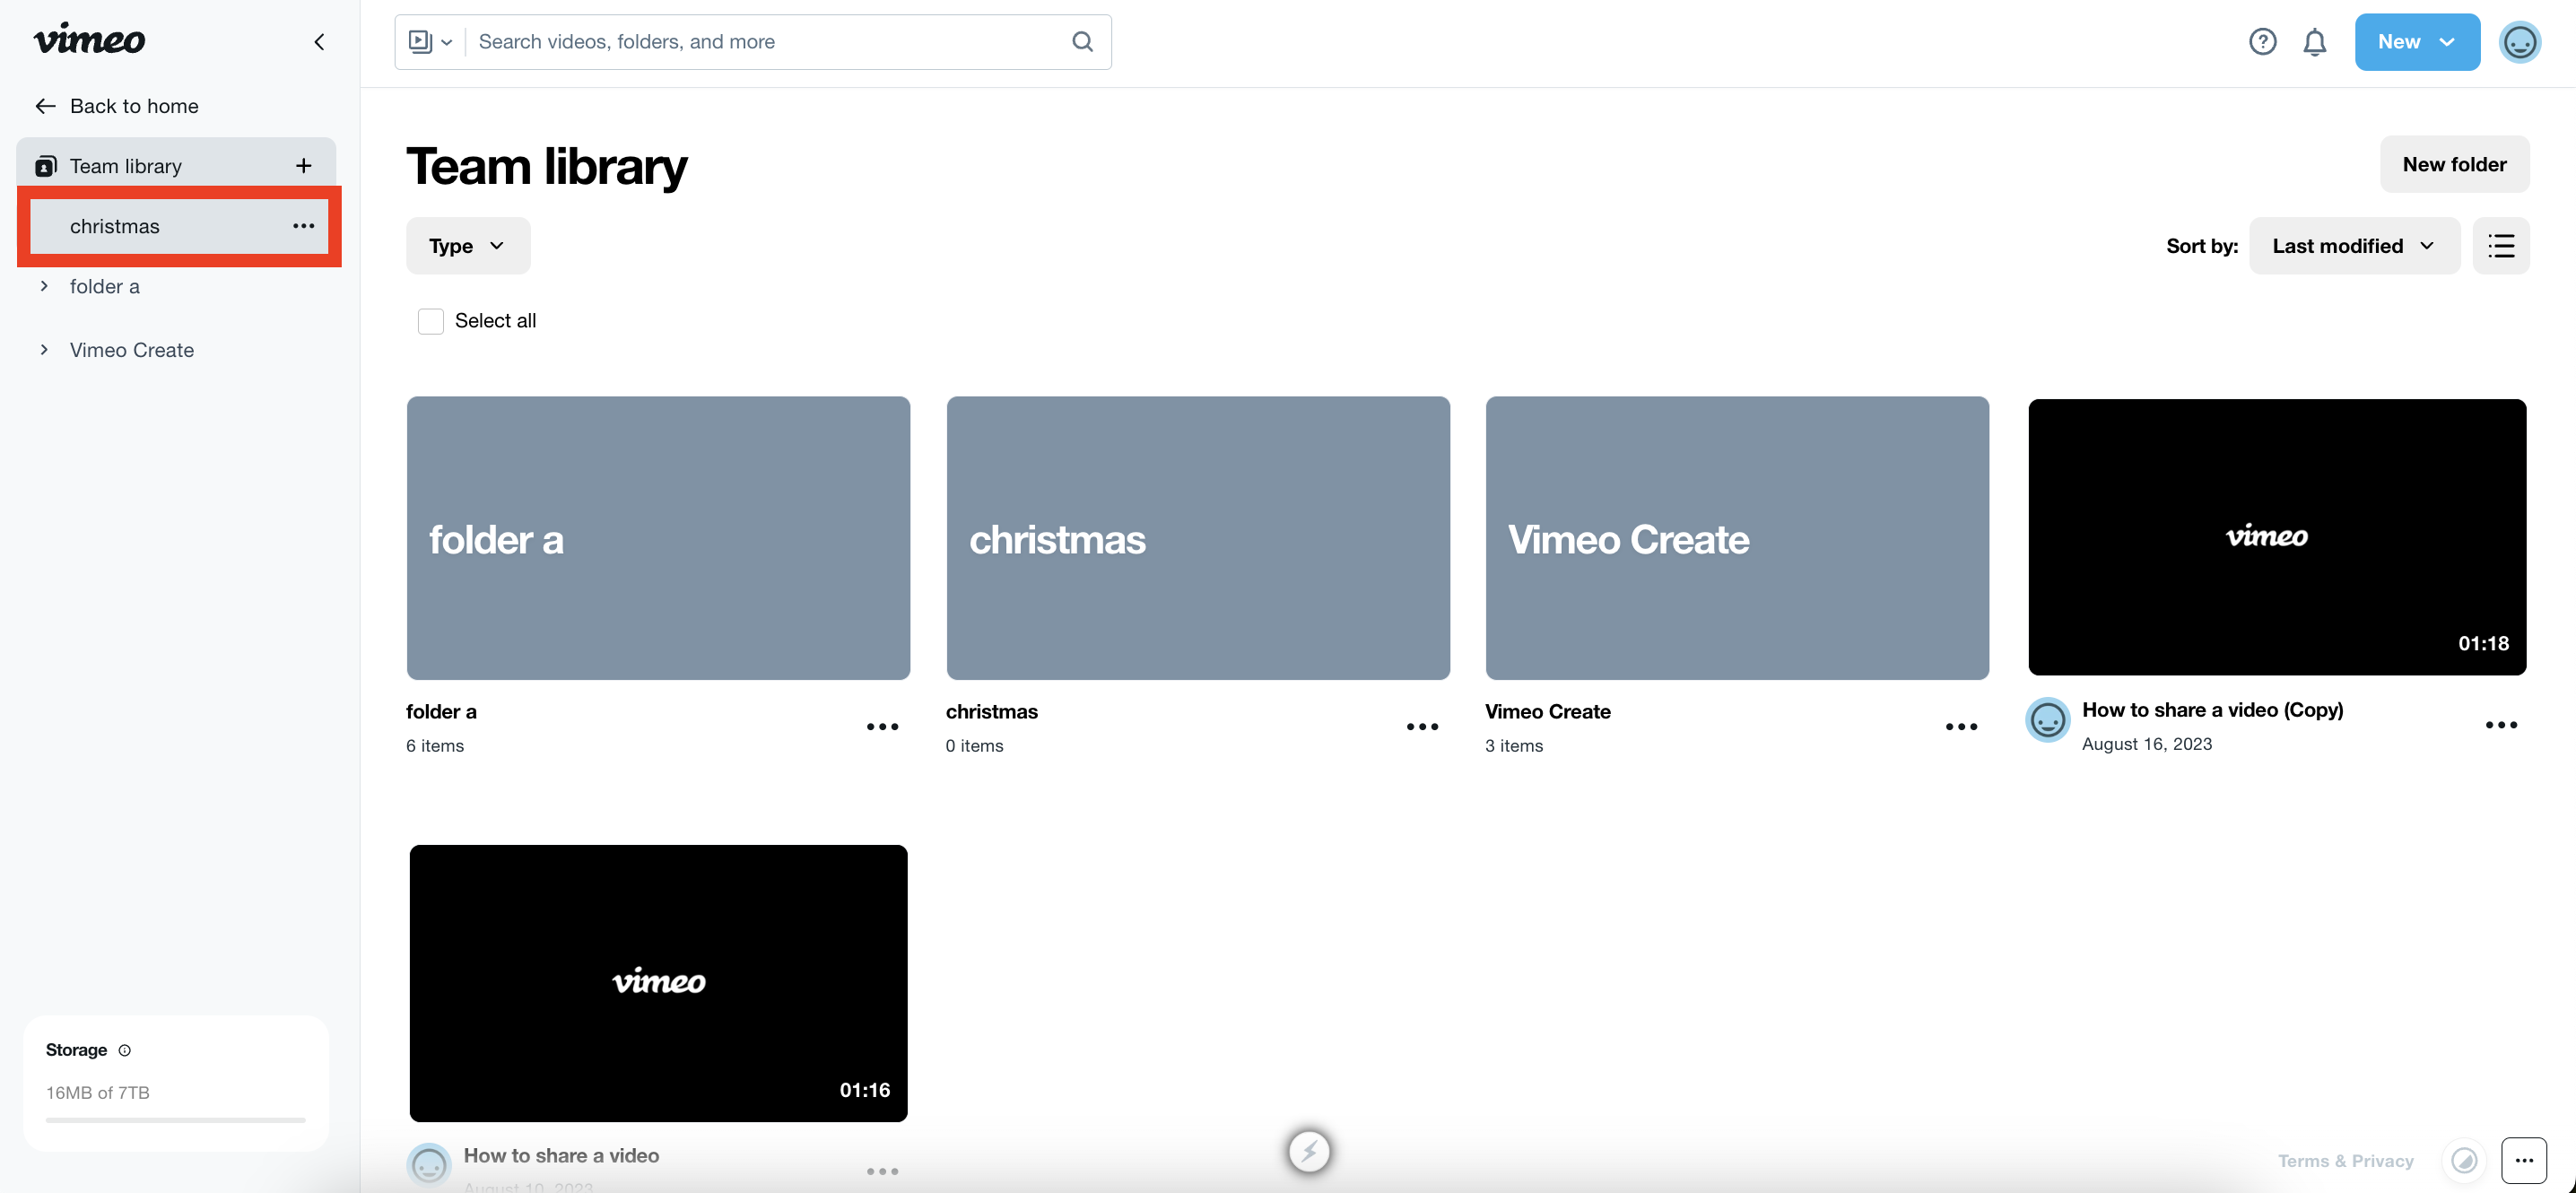Click the How to share a video thumbnail
This screenshot has width=2576, height=1193.
657,981
